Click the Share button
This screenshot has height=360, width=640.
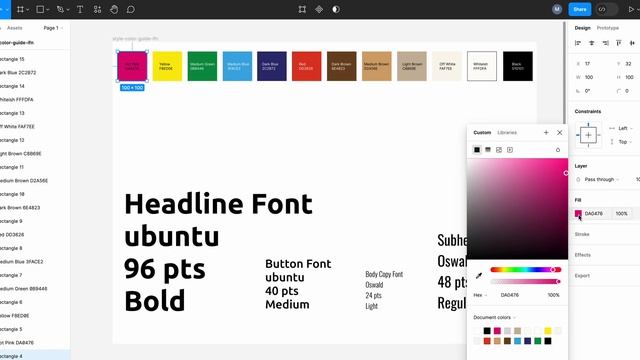580,9
